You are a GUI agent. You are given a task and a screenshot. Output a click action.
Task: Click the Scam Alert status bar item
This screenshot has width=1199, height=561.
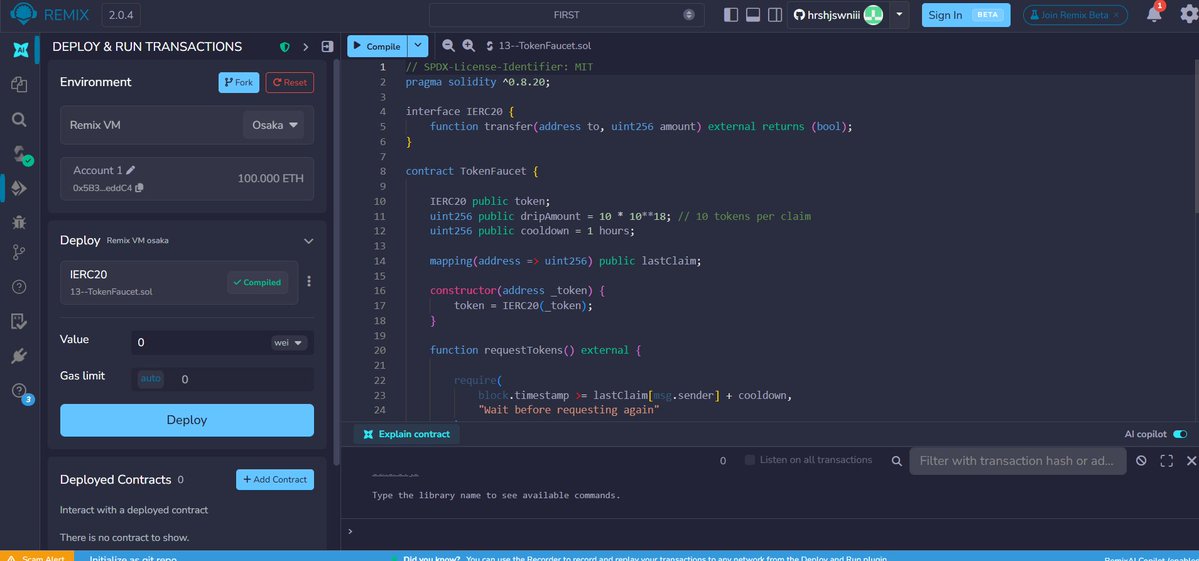(37, 557)
